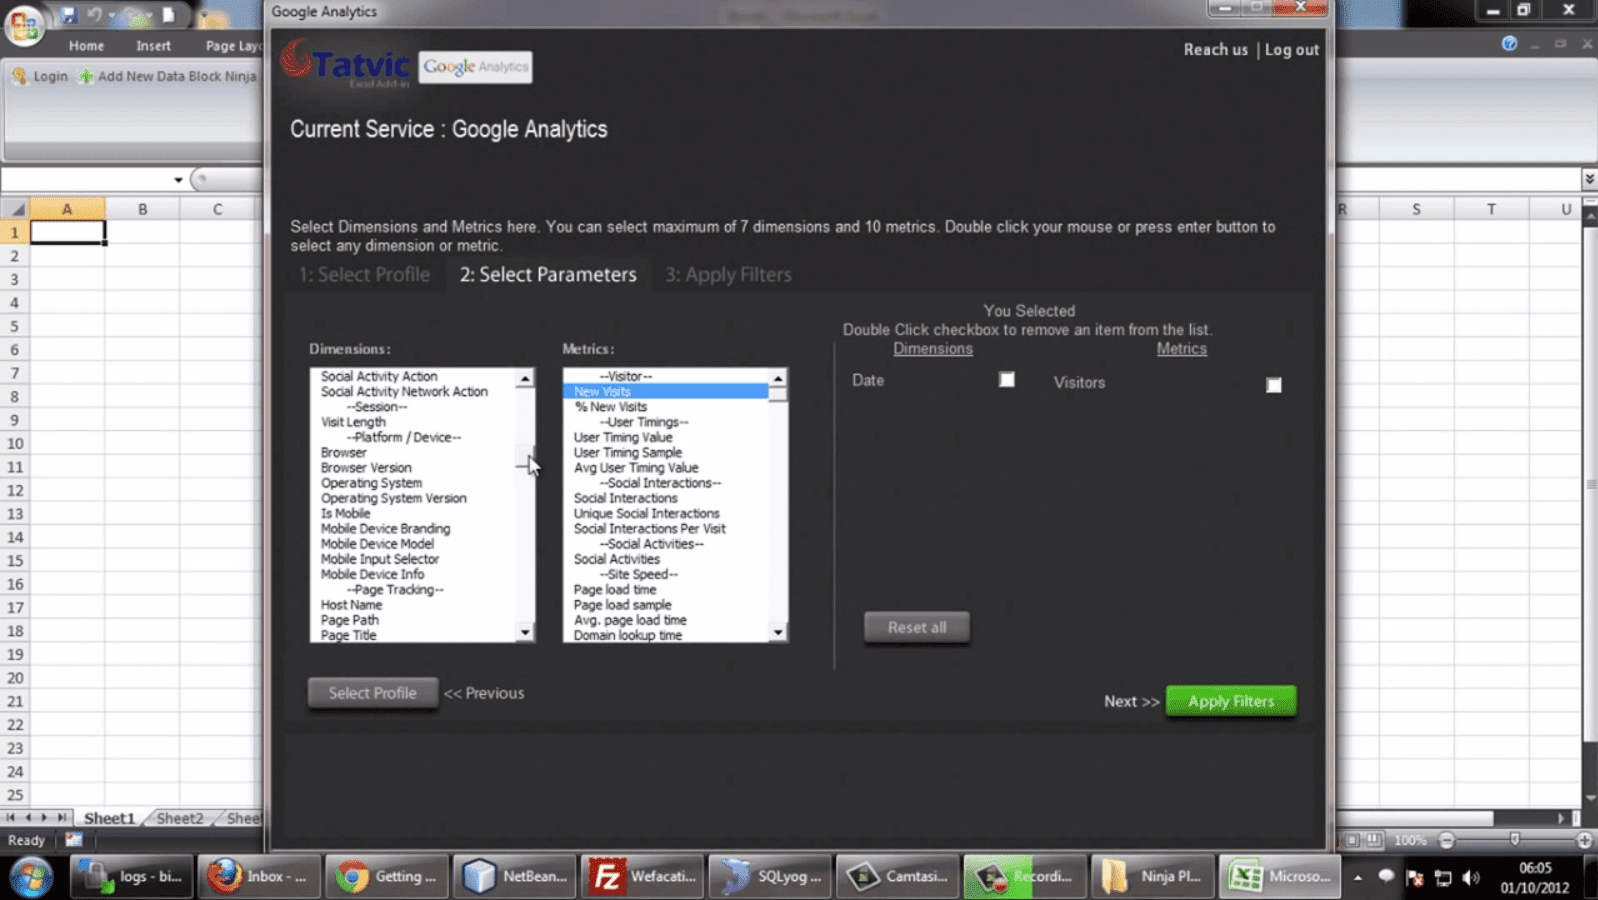
Task: Go to the 1: Select Profile step tab
Action: point(365,275)
